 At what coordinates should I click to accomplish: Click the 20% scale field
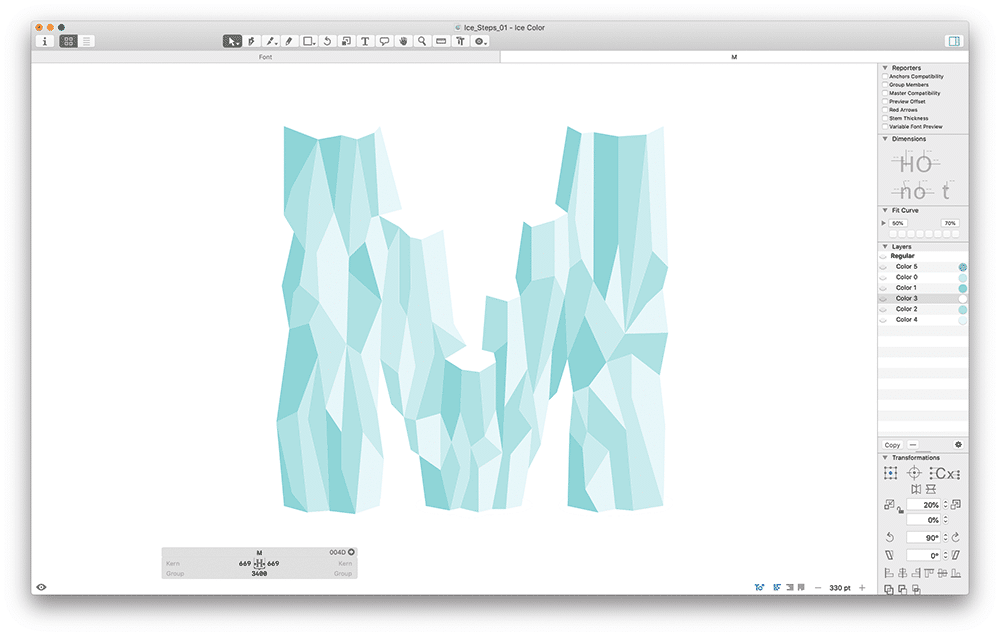click(923, 505)
